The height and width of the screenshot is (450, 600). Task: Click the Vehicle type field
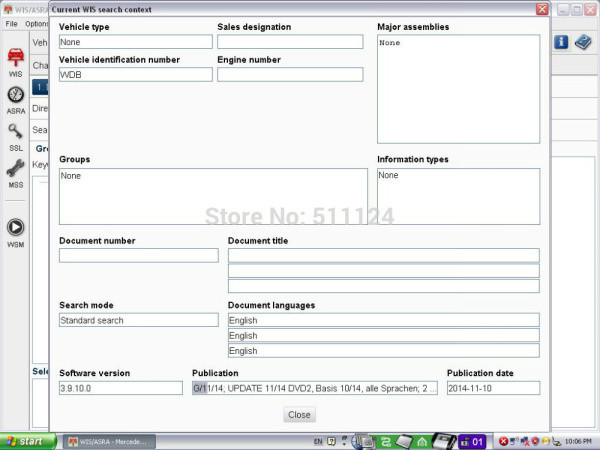[136, 42]
